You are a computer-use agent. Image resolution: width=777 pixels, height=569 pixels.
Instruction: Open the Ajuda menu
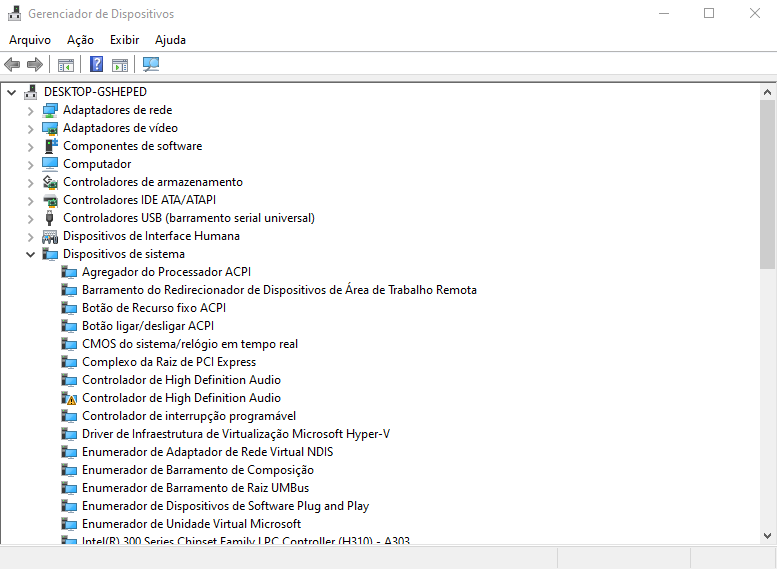click(170, 40)
